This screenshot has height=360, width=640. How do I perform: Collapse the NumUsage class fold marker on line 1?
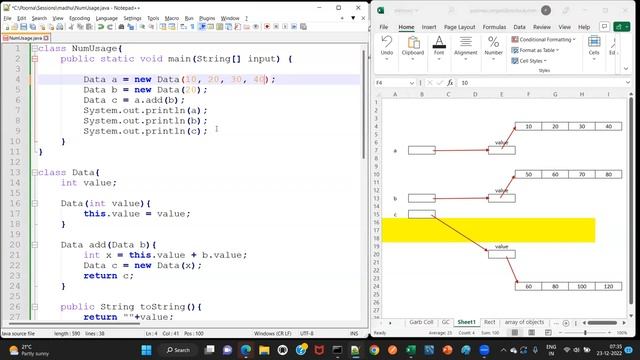35,49
